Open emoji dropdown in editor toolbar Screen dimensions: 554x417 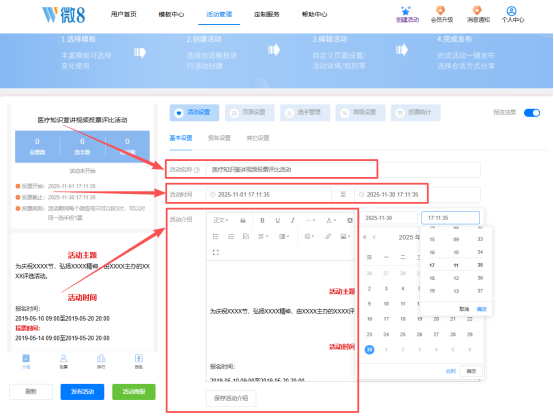point(309,236)
